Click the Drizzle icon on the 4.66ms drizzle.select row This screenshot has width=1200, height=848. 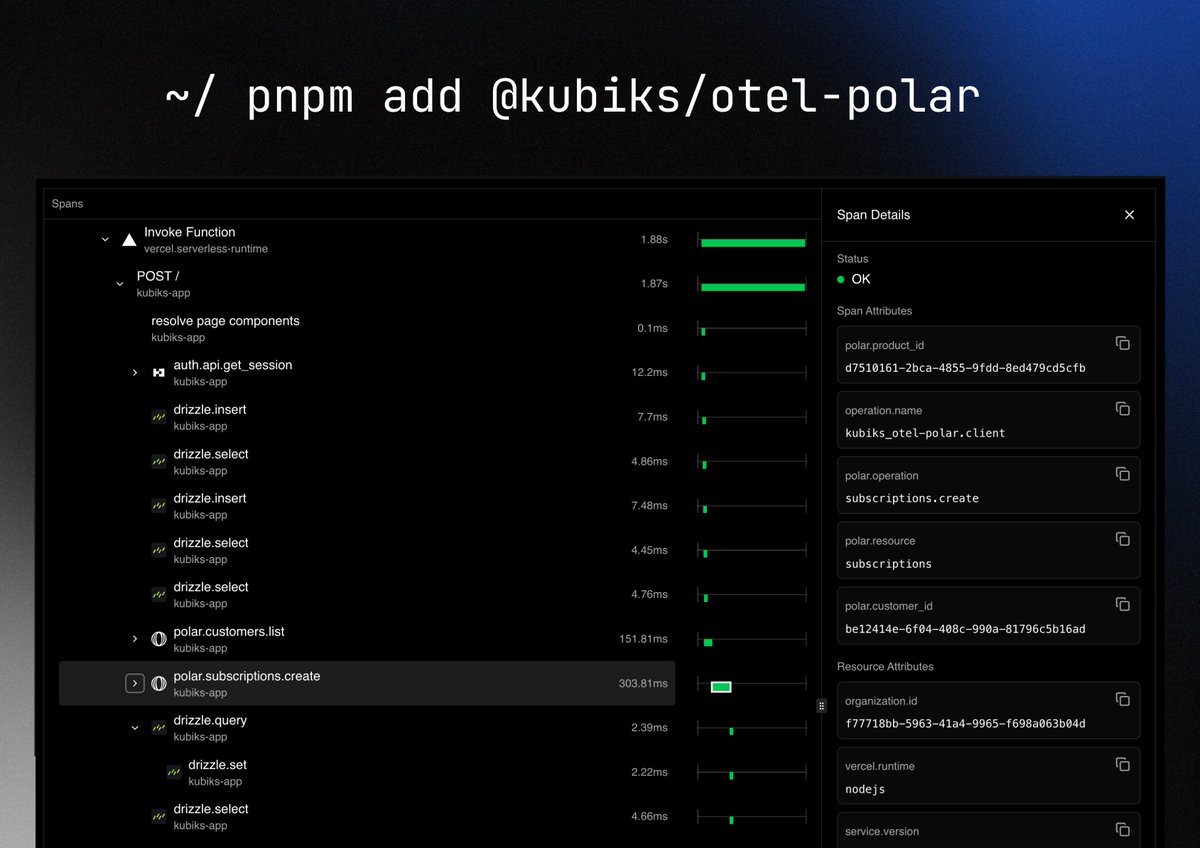click(158, 816)
